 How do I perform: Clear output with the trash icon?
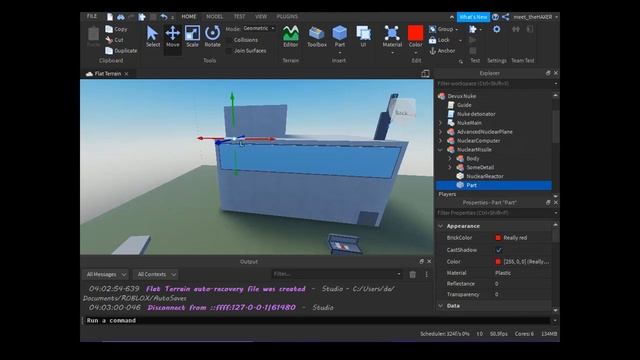tap(413, 274)
